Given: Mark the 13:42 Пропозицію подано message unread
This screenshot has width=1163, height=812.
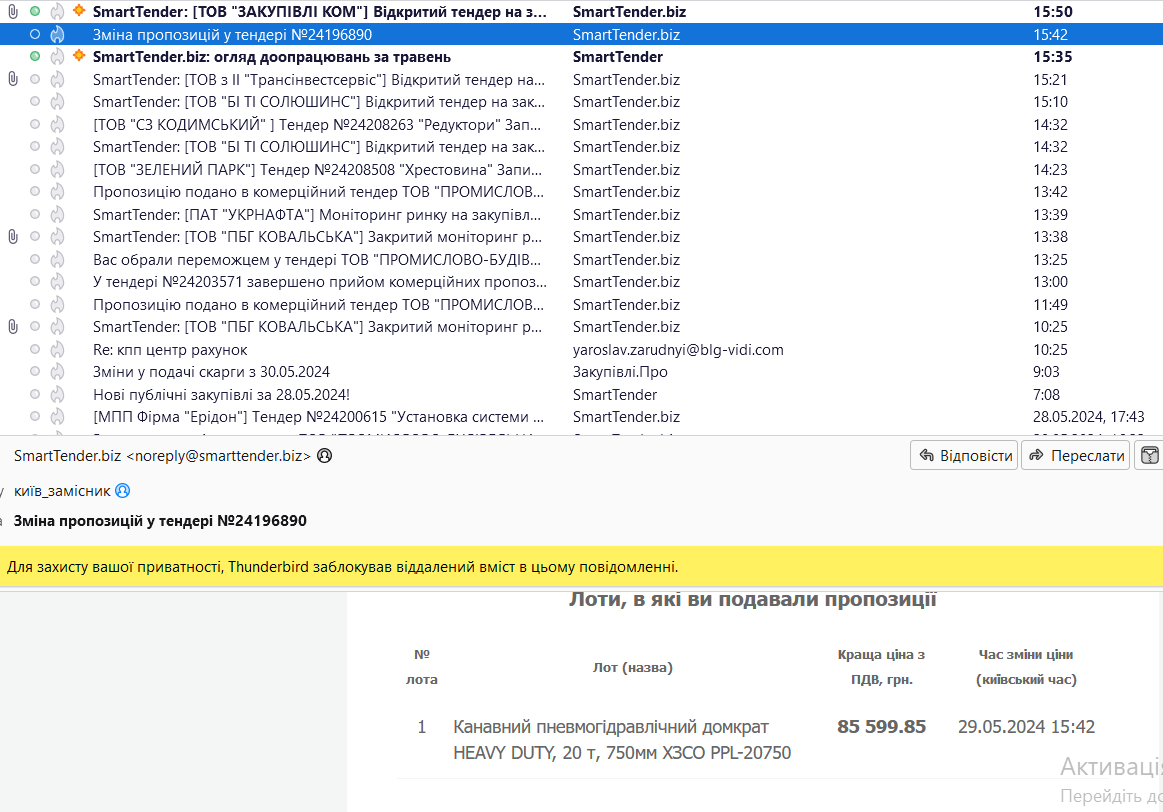Looking at the screenshot, I should 35,191.
